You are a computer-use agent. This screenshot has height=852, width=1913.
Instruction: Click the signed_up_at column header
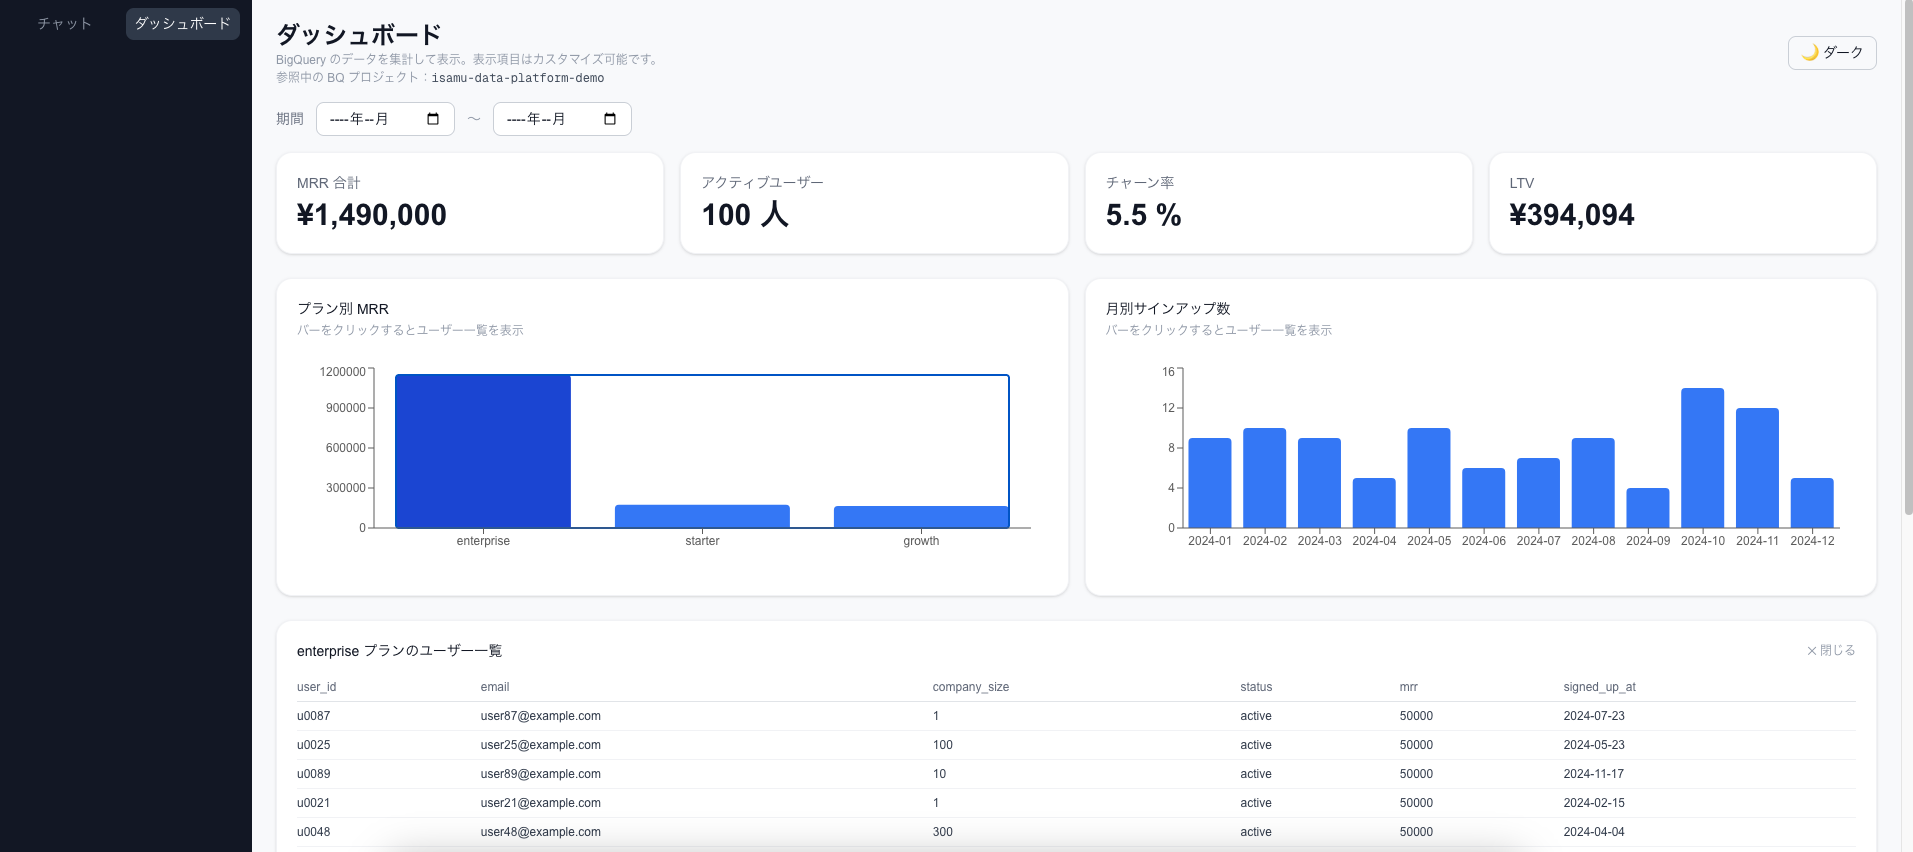pos(1599,687)
